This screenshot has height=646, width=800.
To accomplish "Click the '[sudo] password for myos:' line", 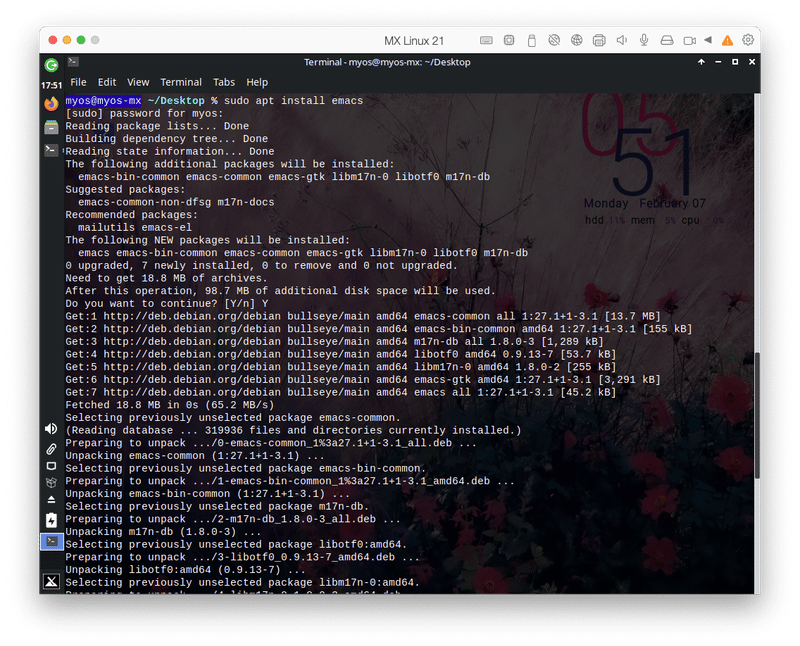I will point(144,114).
